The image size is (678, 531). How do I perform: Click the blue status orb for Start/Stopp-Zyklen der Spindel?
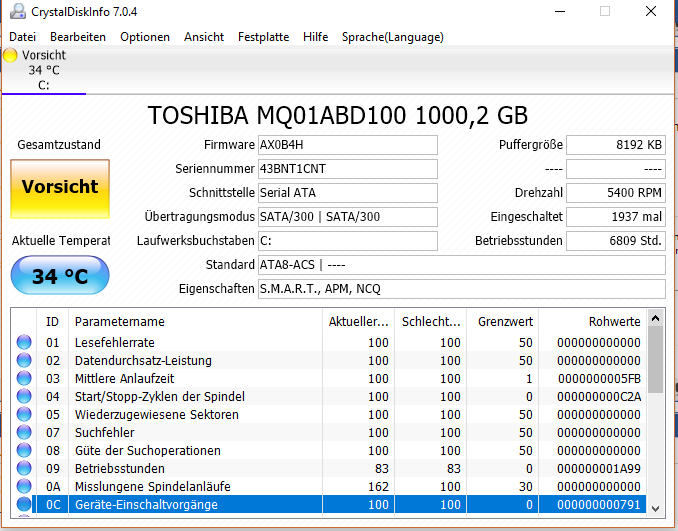pos(24,396)
